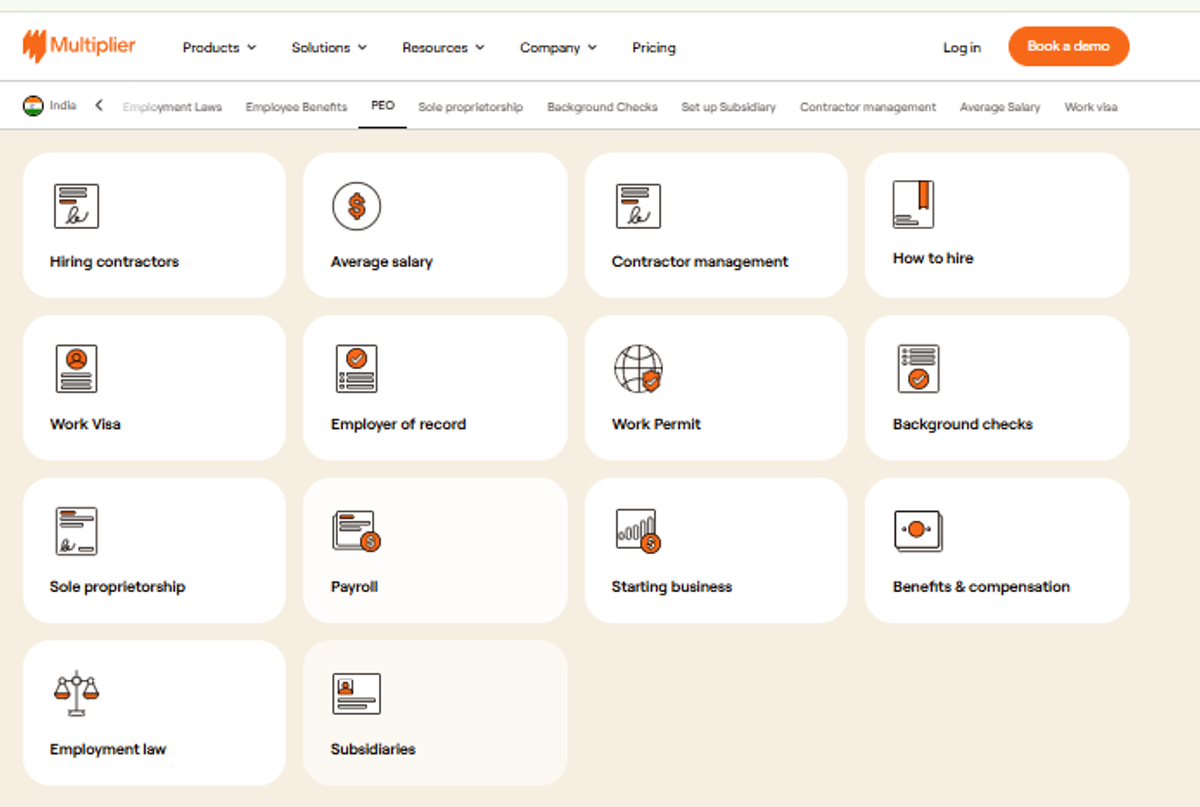Viewport: 1200px width, 807px height.
Task: Click the Background checks list icon
Action: point(918,369)
